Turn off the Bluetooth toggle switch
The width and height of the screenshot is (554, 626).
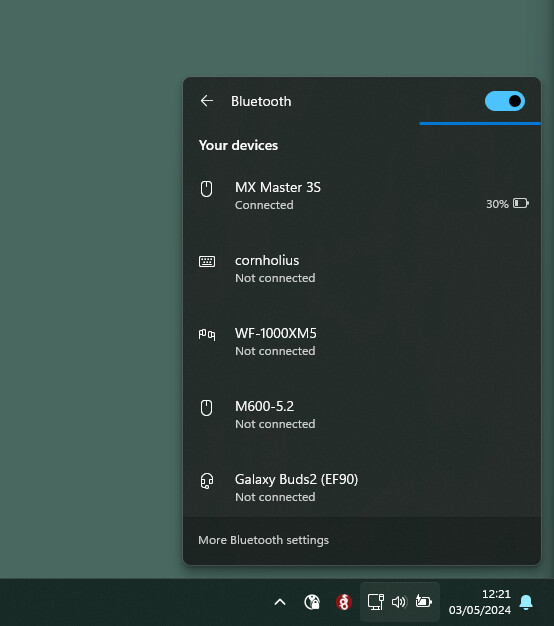505,101
